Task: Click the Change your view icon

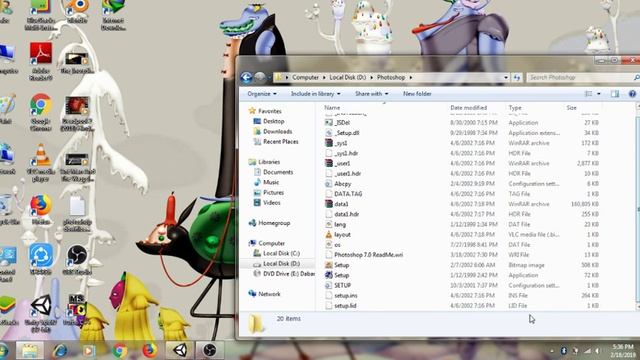Action: (x=589, y=94)
